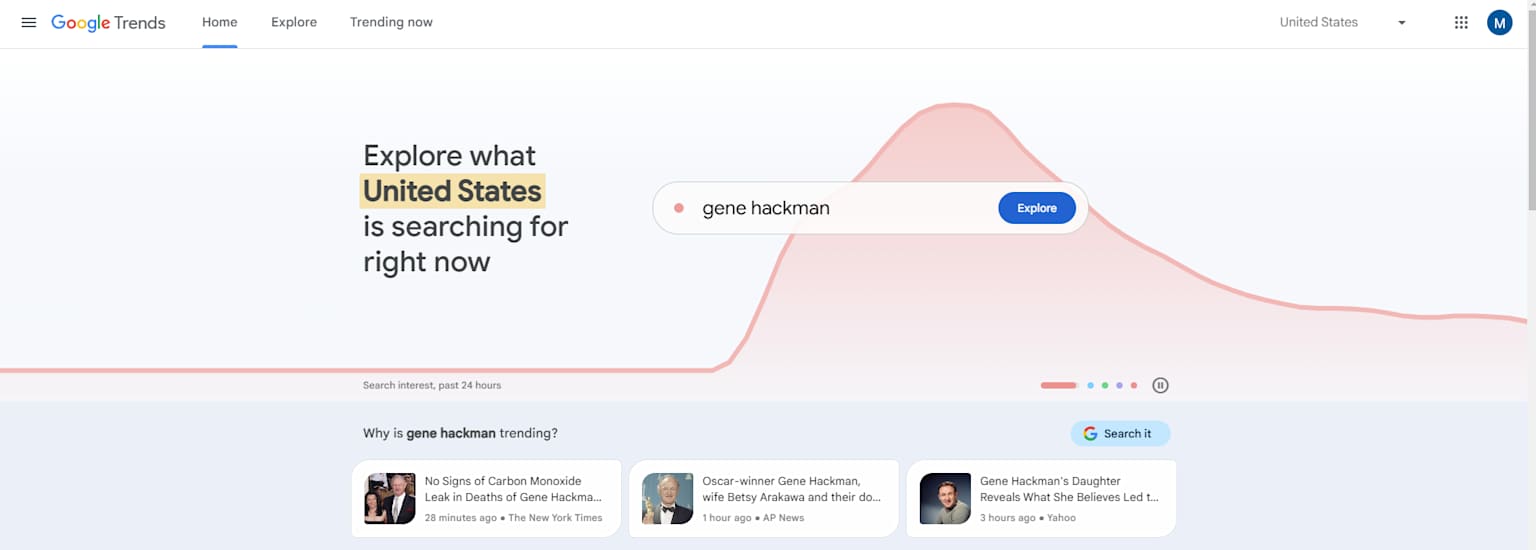The image size is (1536, 550).
Task: Open the New York Times carbon monoxide article
Action: [513, 489]
